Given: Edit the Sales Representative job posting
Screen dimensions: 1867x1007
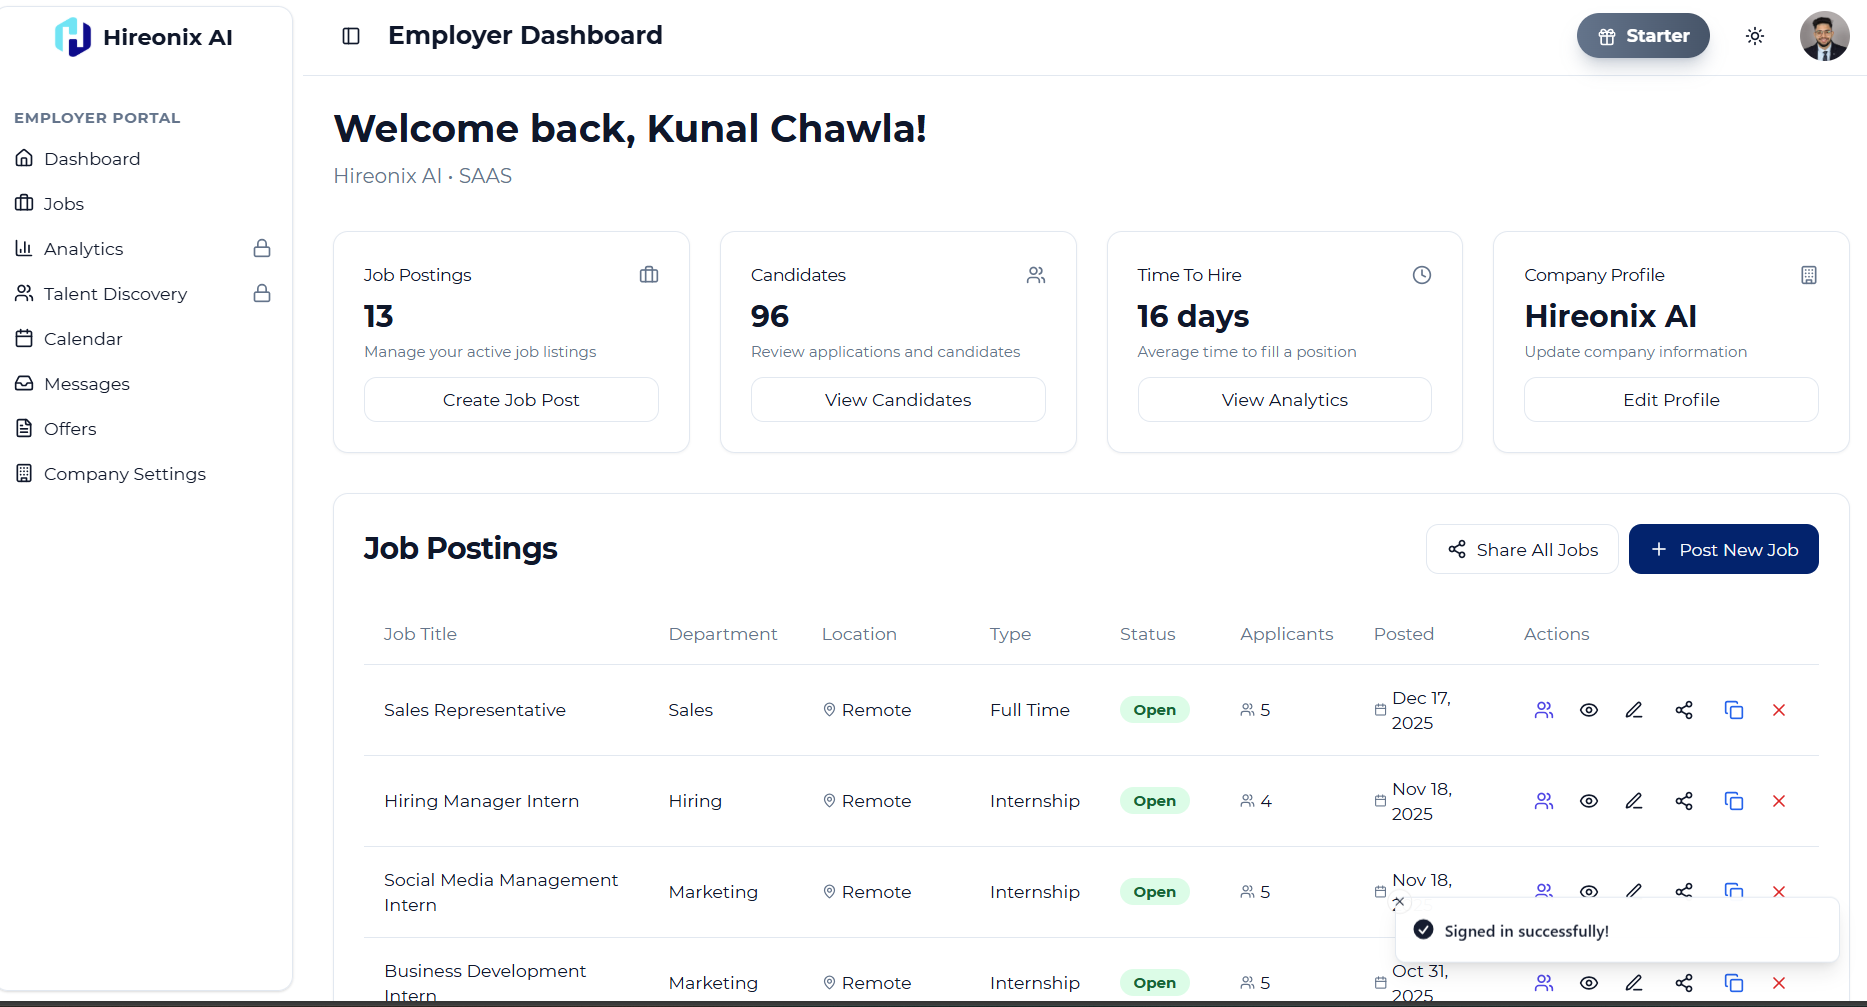Looking at the screenshot, I should (x=1634, y=709).
